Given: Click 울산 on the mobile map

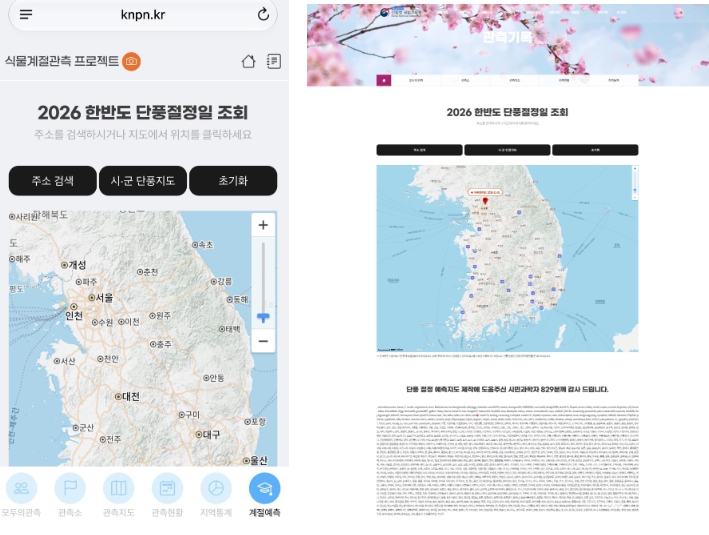Looking at the screenshot, I should tap(255, 460).
